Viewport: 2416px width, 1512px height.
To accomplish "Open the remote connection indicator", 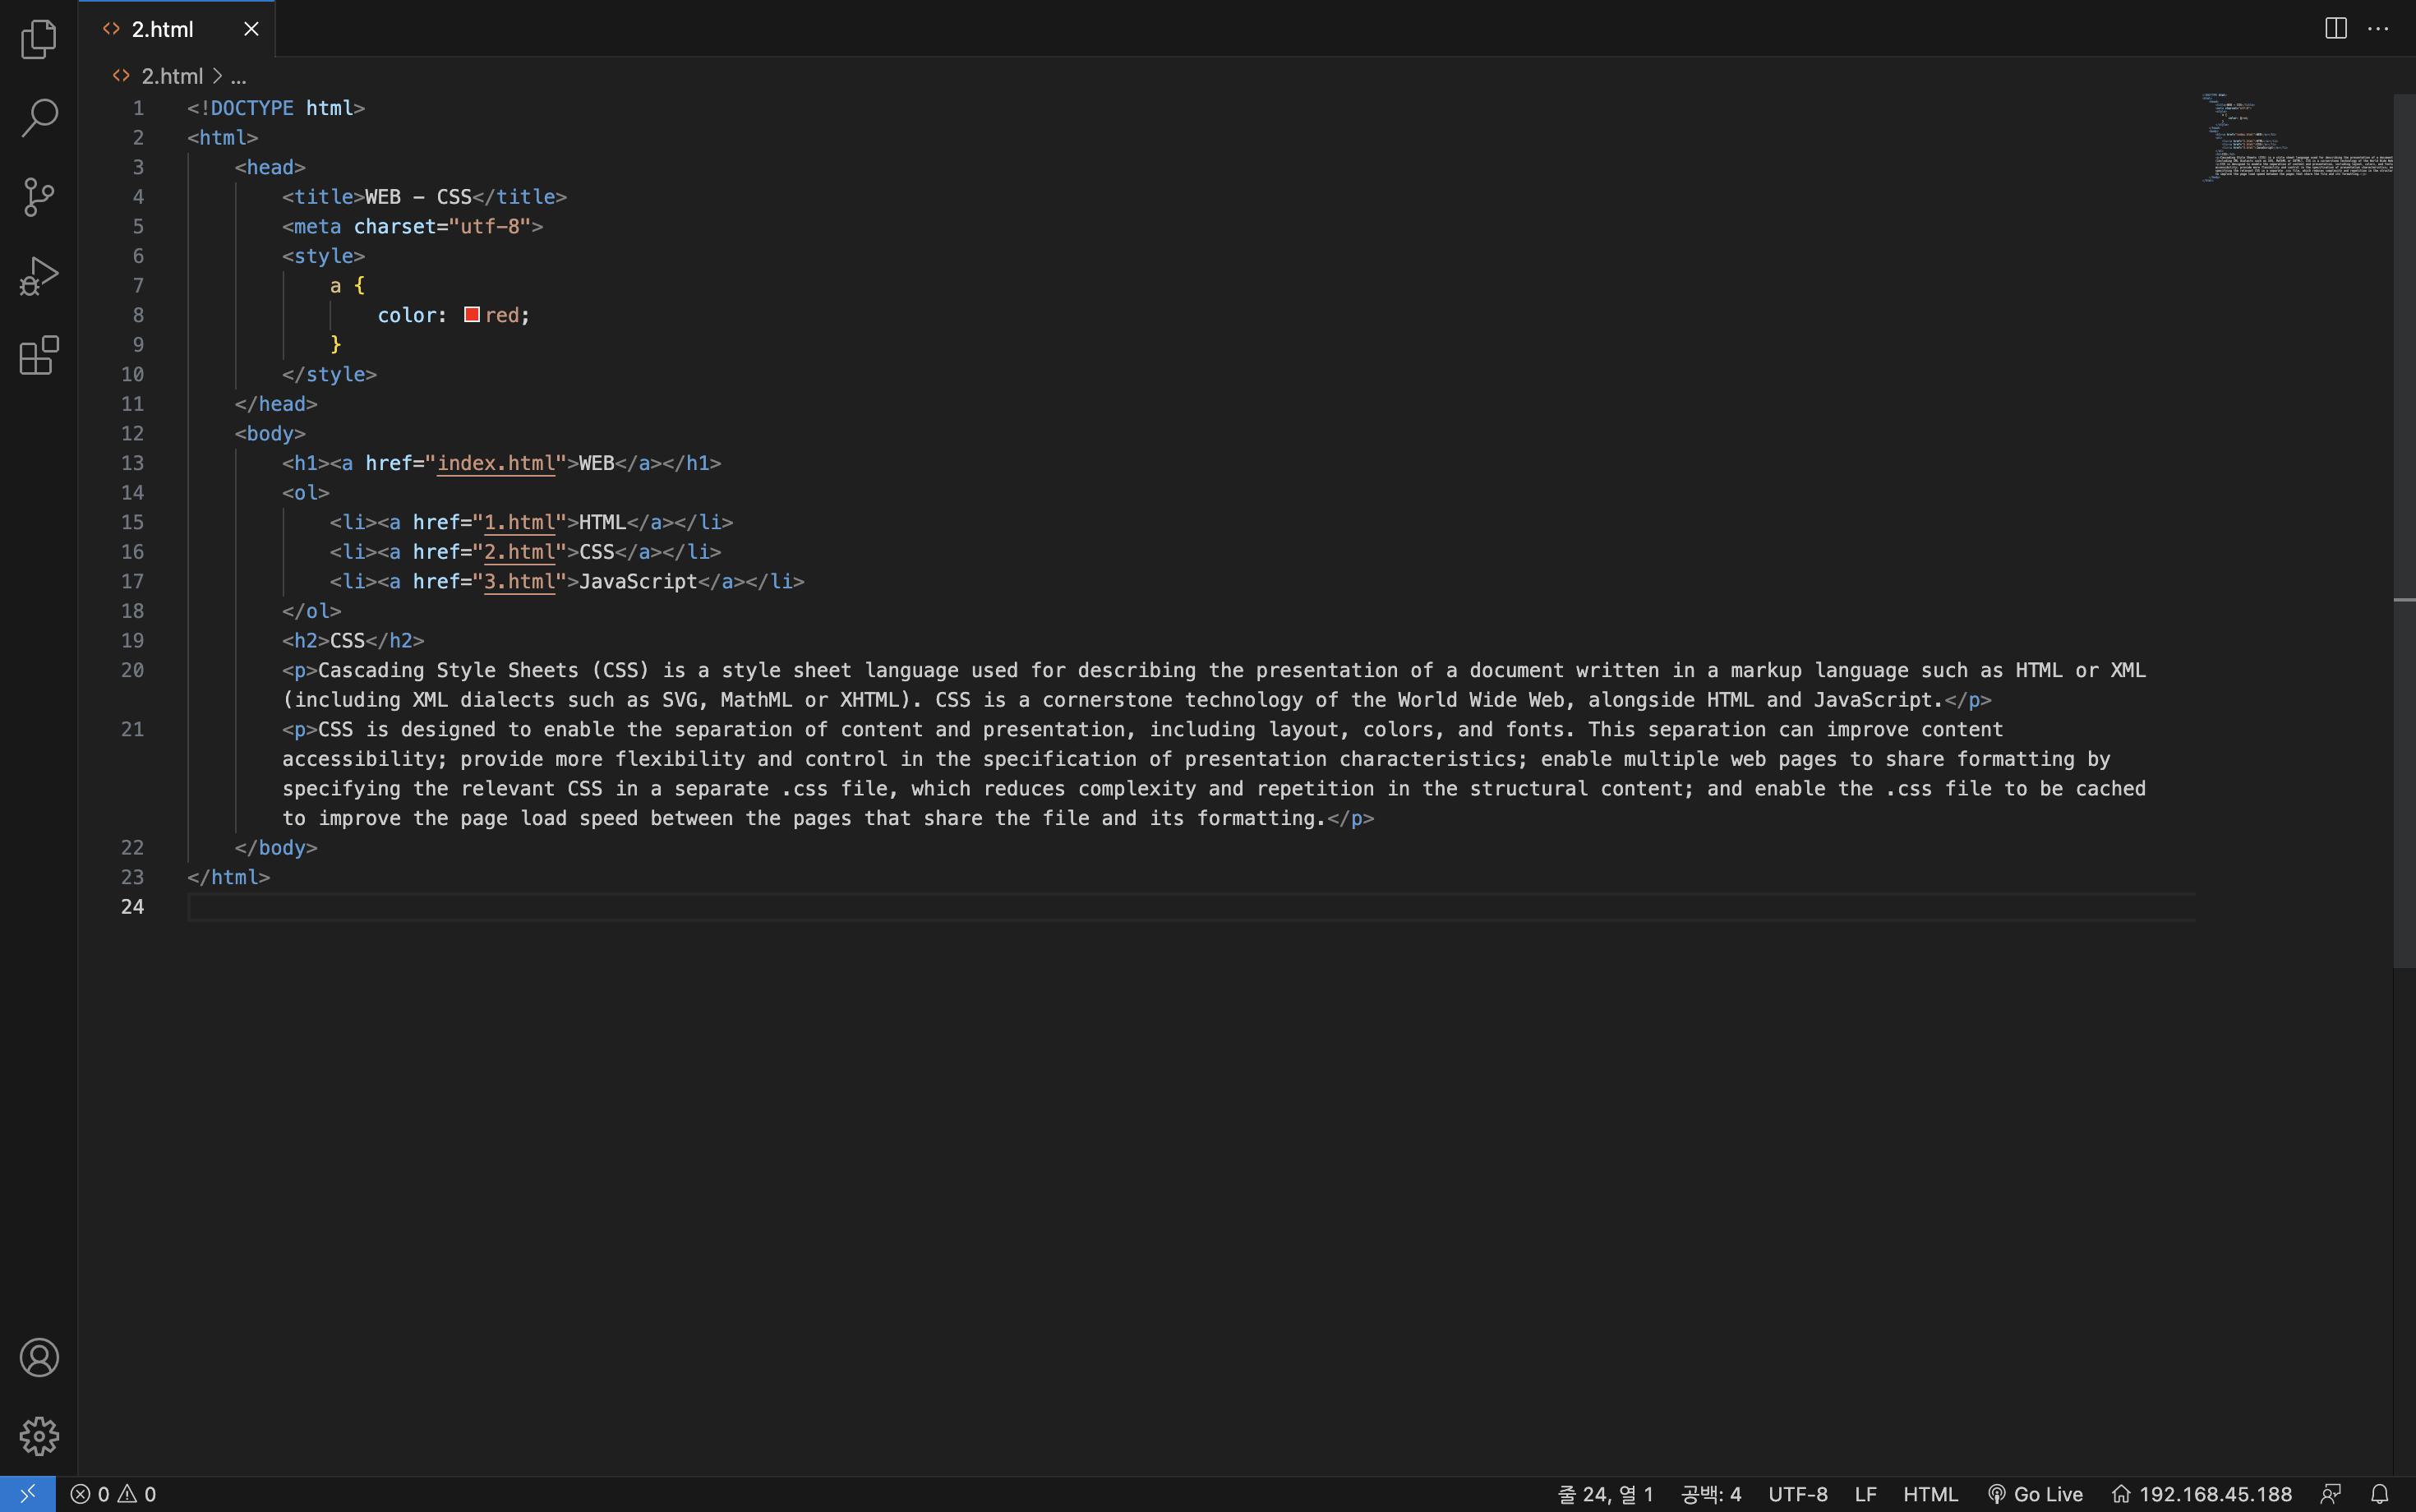I will pos(28,1493).
